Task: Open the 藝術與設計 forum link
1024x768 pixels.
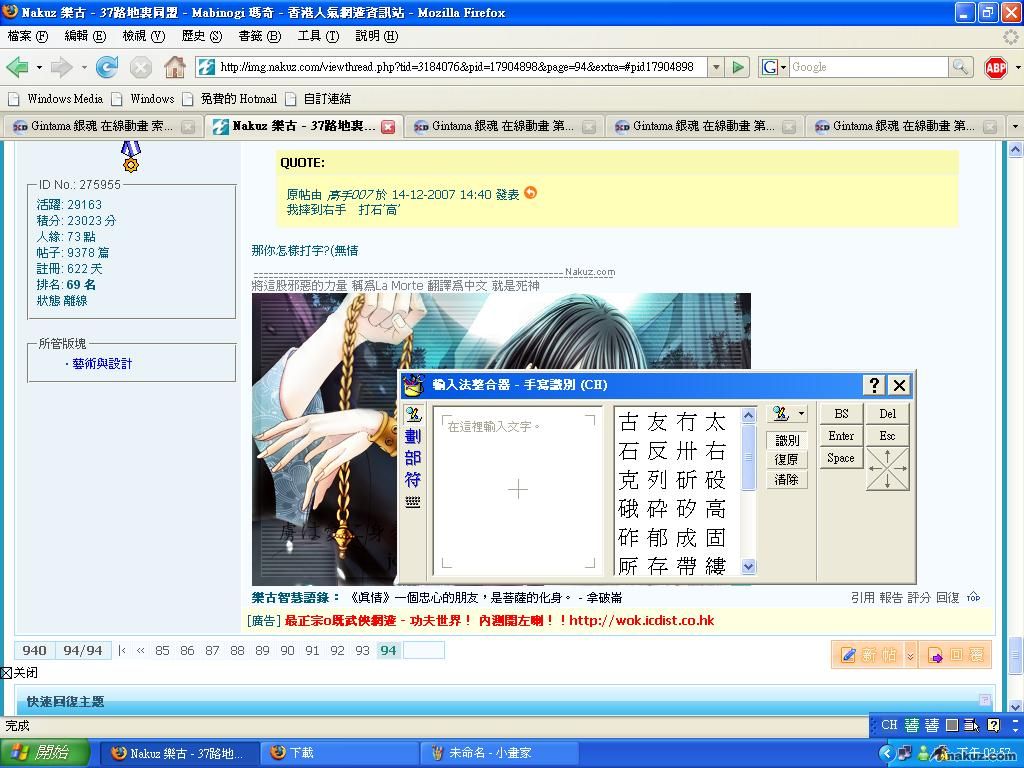Action: click(102, 364)
